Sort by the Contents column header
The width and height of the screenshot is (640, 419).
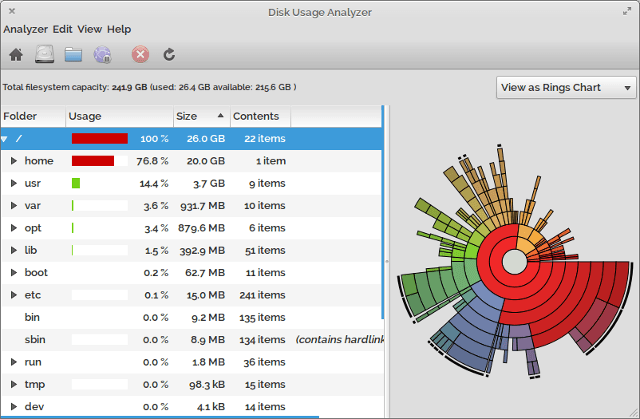[256, 117]
